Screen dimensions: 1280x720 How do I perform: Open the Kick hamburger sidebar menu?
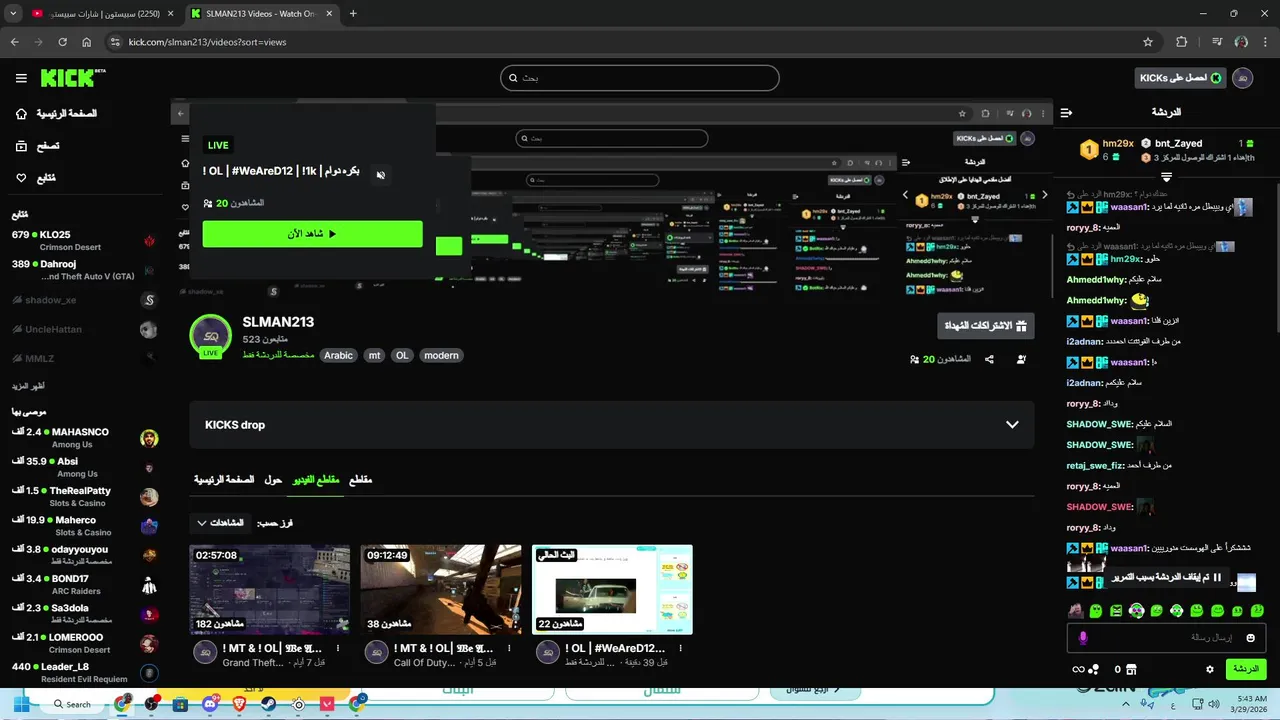click(21, 78)
